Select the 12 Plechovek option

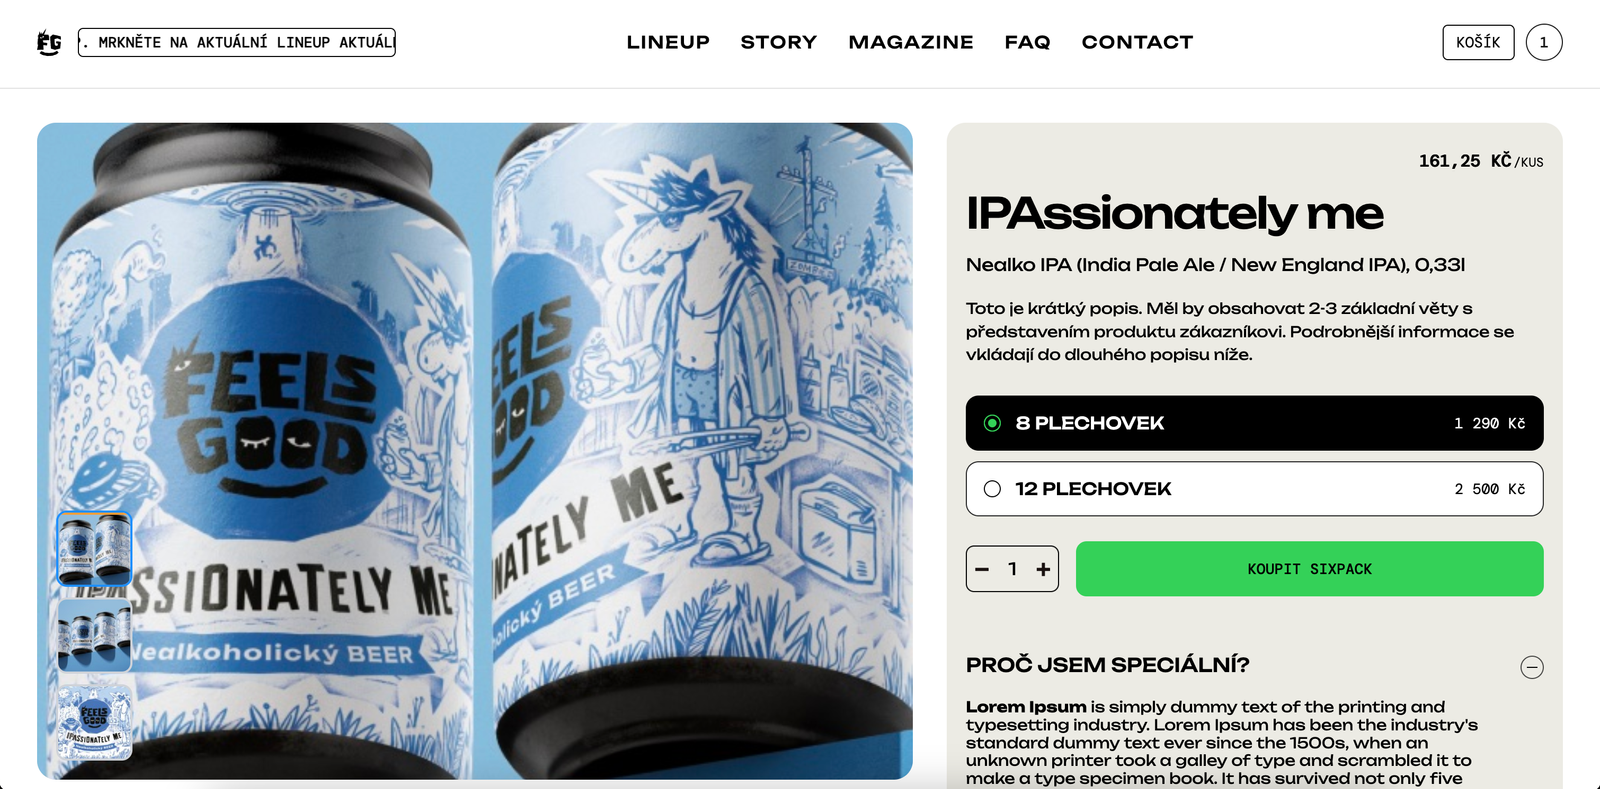tap(1254, 489)
